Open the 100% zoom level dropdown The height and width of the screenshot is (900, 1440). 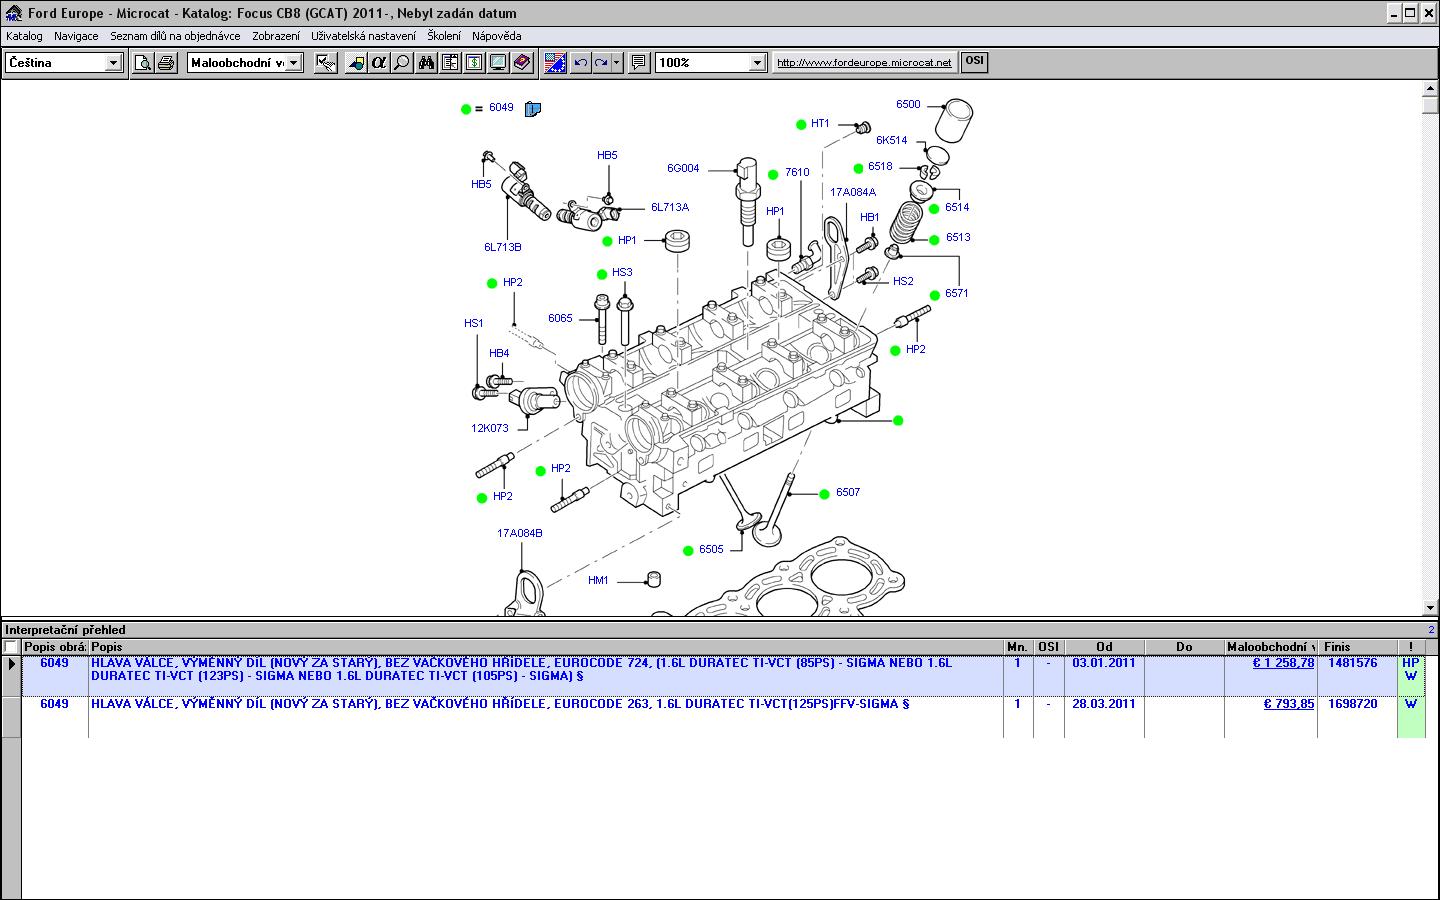[x=757, y=63]
